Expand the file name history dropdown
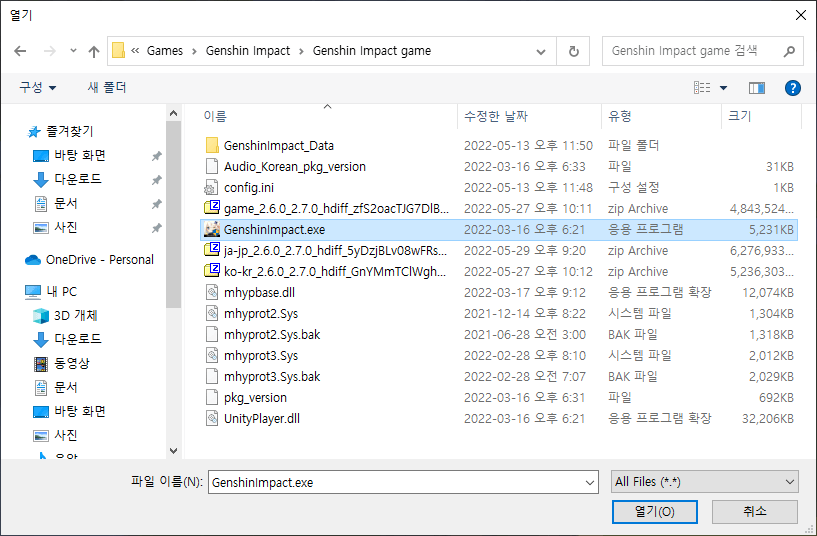Image resolution: width=817 pixels, height=536 pixels. [590, 482]
